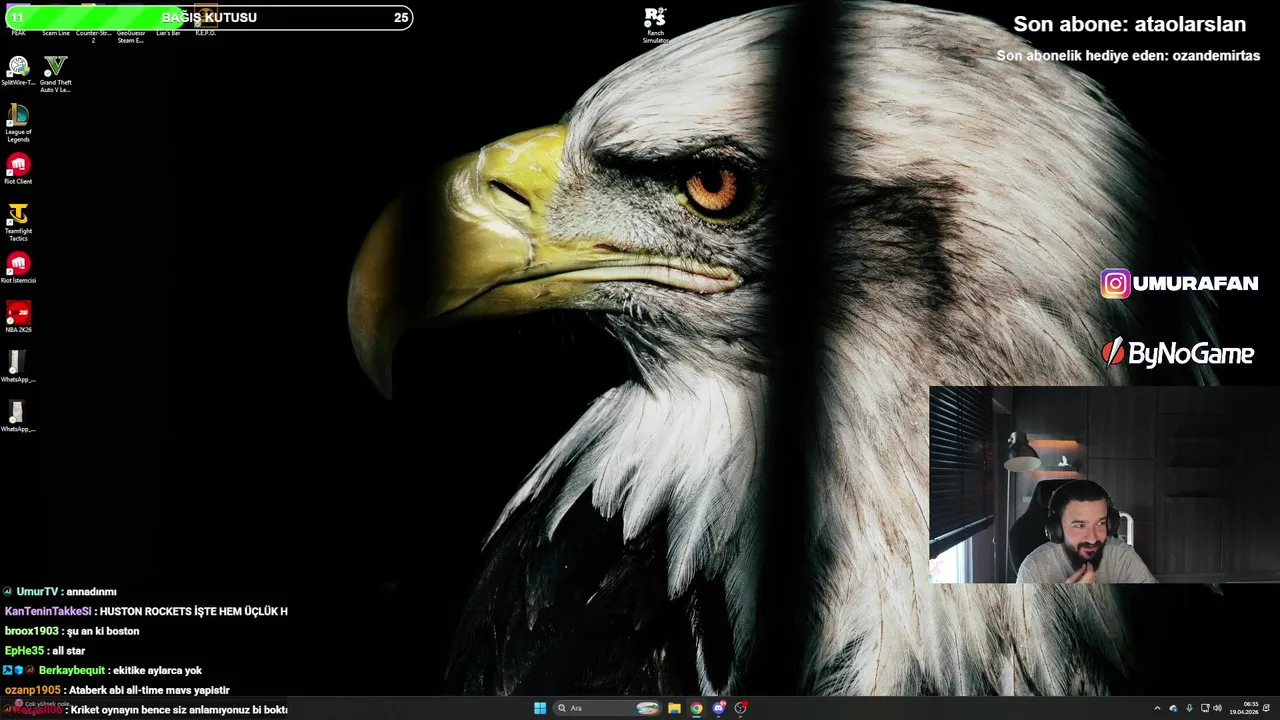Click the search highlight image in taskbar search
Image resolution: width=1280 pixels, height=720 pixels.
[x=648, y=708]
